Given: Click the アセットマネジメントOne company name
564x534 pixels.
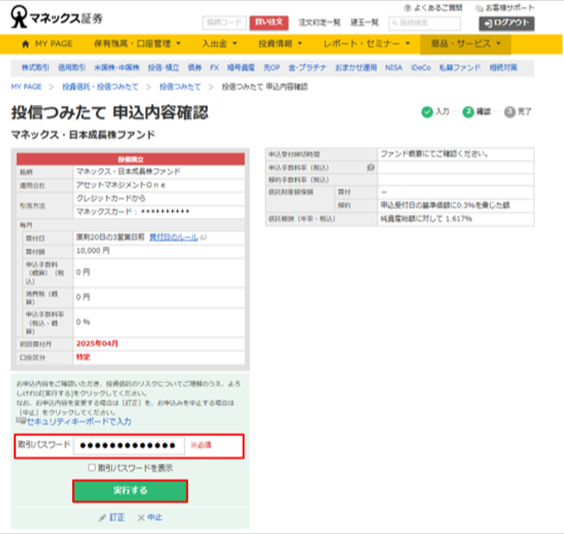Looking at the screenshot, I should click(x=121, y=185).
